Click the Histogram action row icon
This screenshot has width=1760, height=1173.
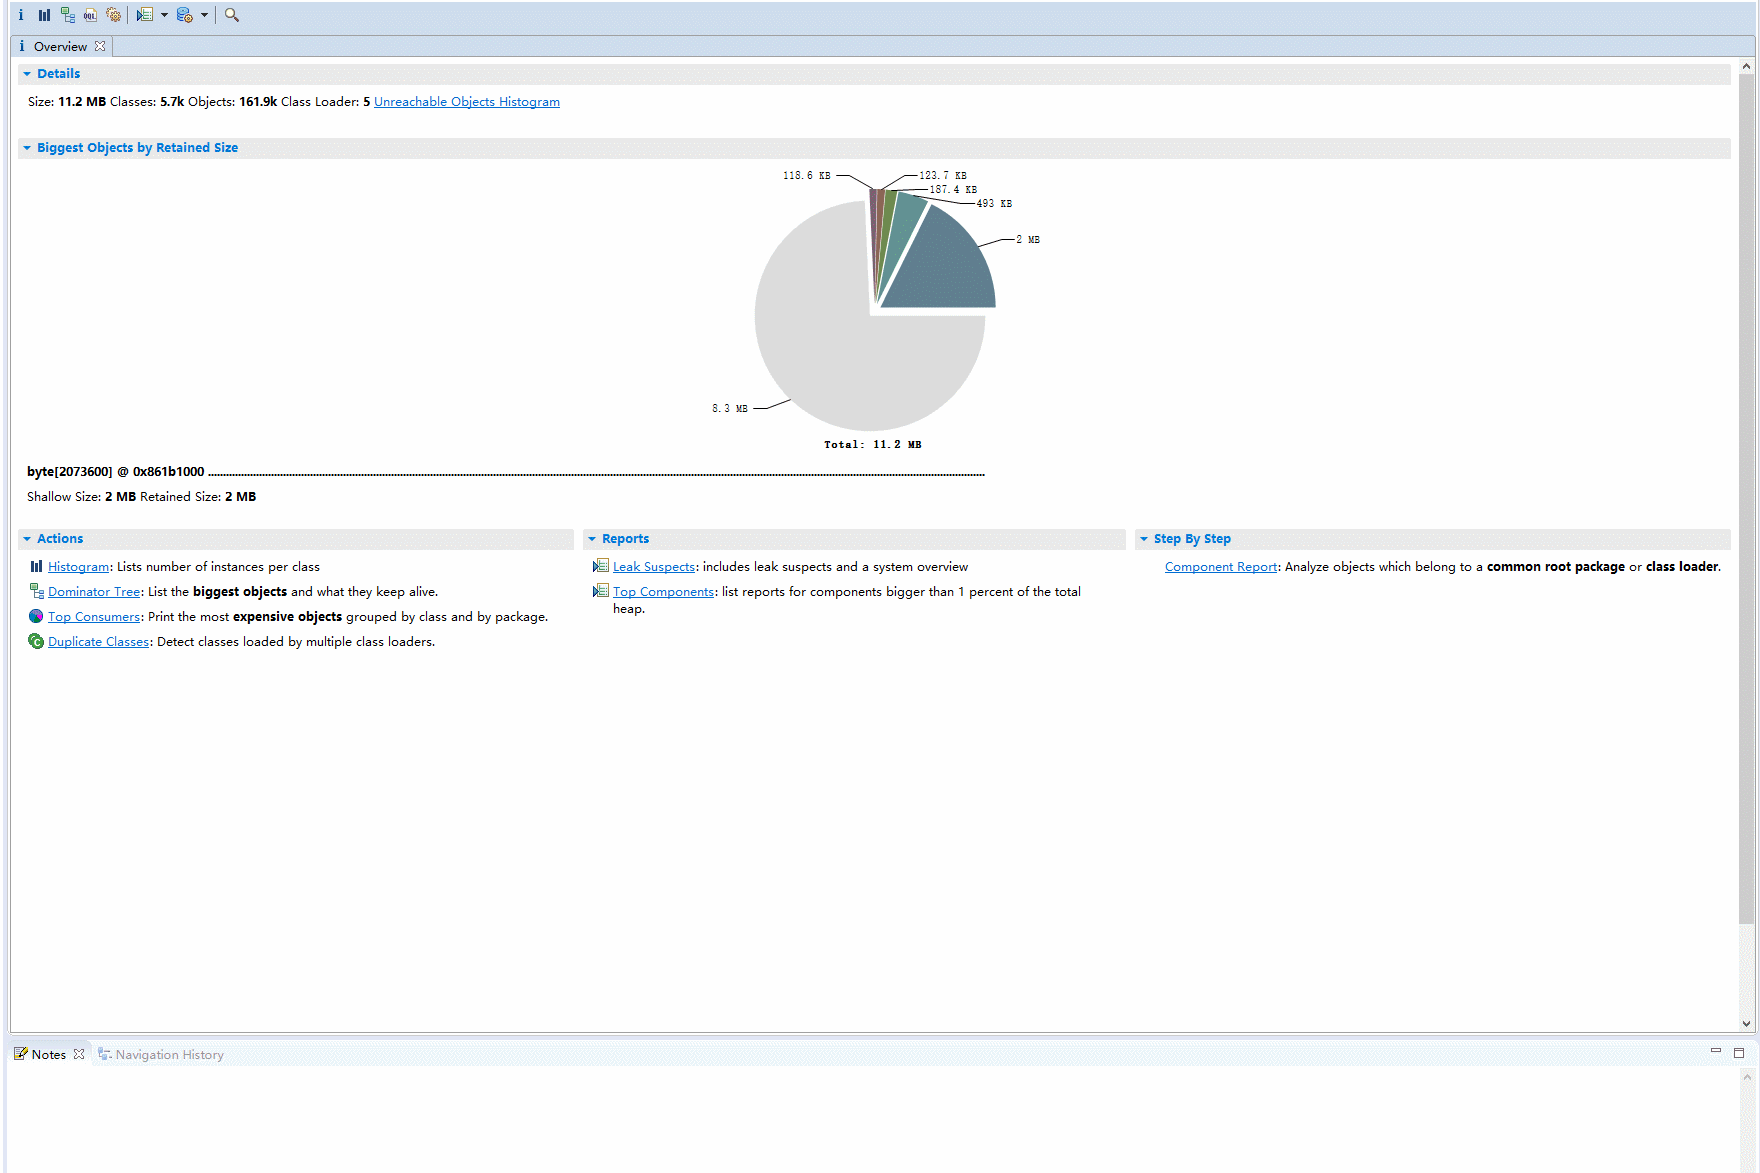click(36, 566)
